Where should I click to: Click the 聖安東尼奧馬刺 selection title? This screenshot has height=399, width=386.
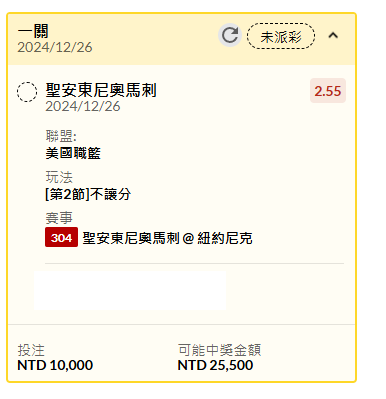coord(101,90)
